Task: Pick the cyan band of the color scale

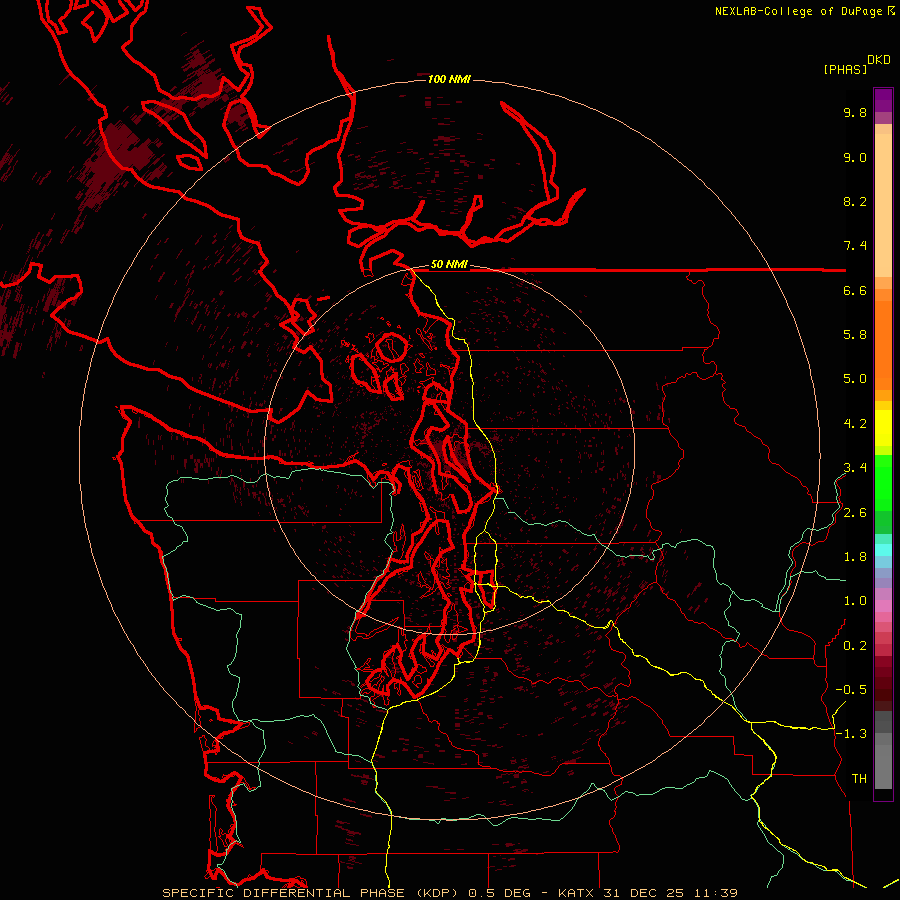Action: [x=883, y=550]
